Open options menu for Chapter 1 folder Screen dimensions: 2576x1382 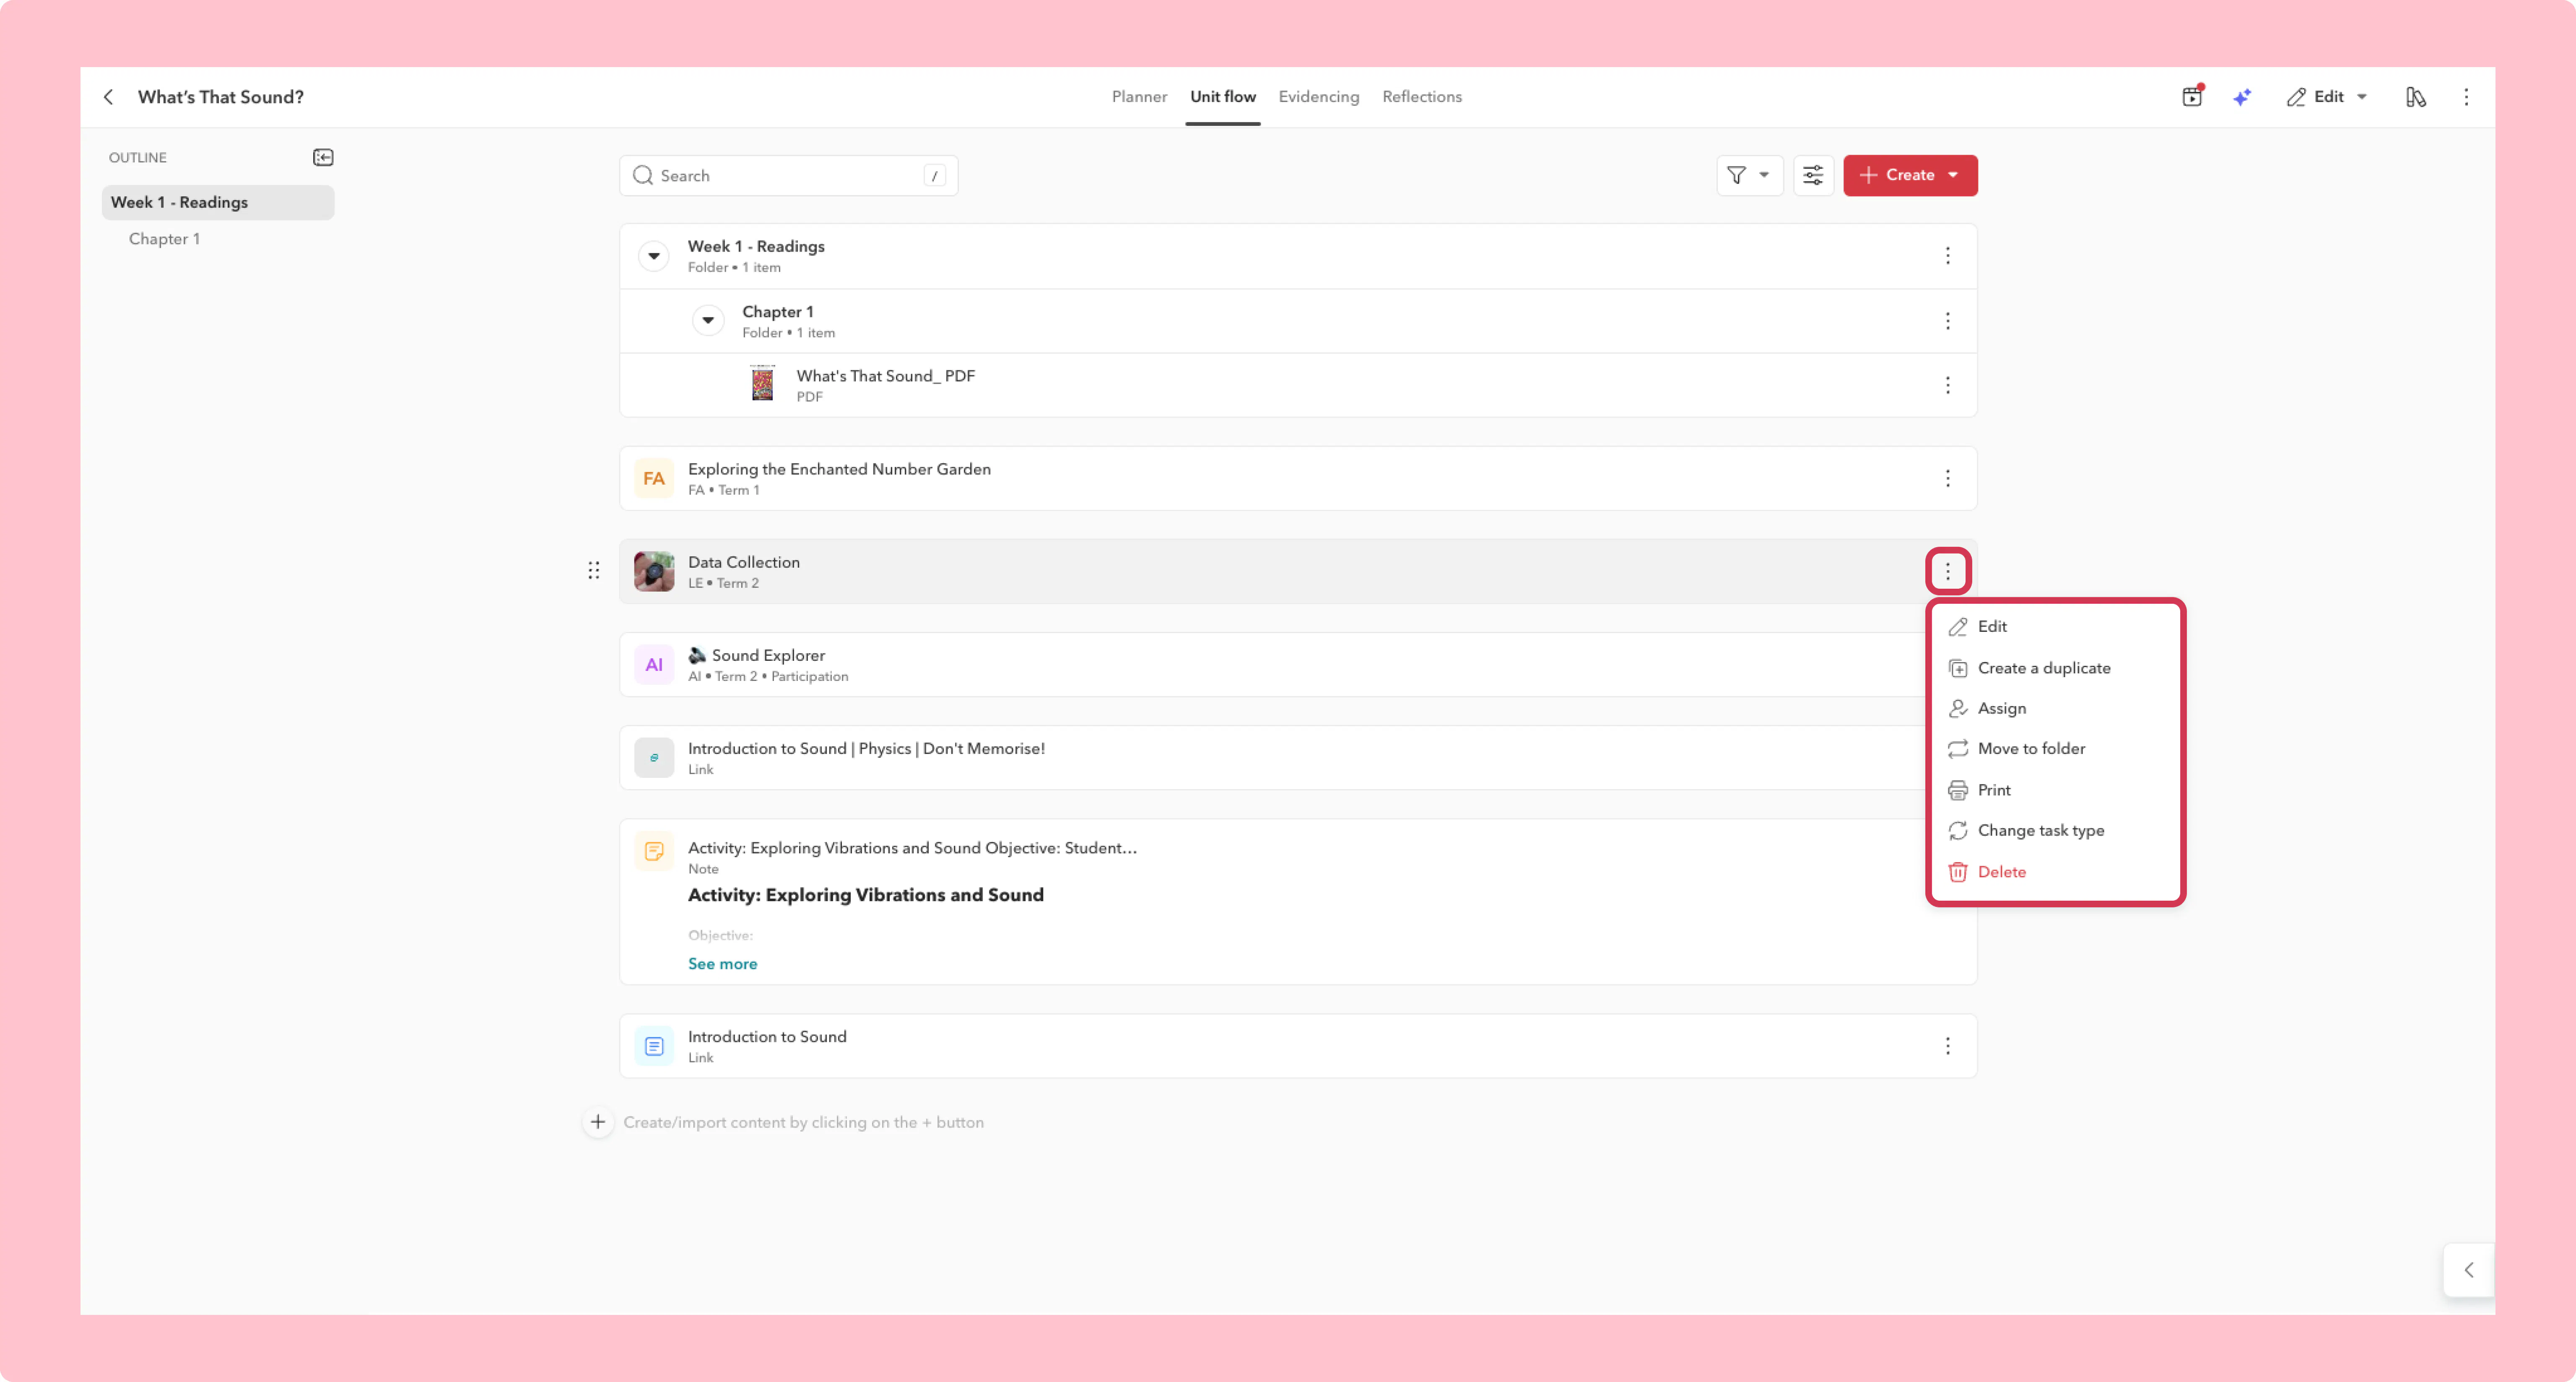pyautogui.click(x=1947, y=321)
